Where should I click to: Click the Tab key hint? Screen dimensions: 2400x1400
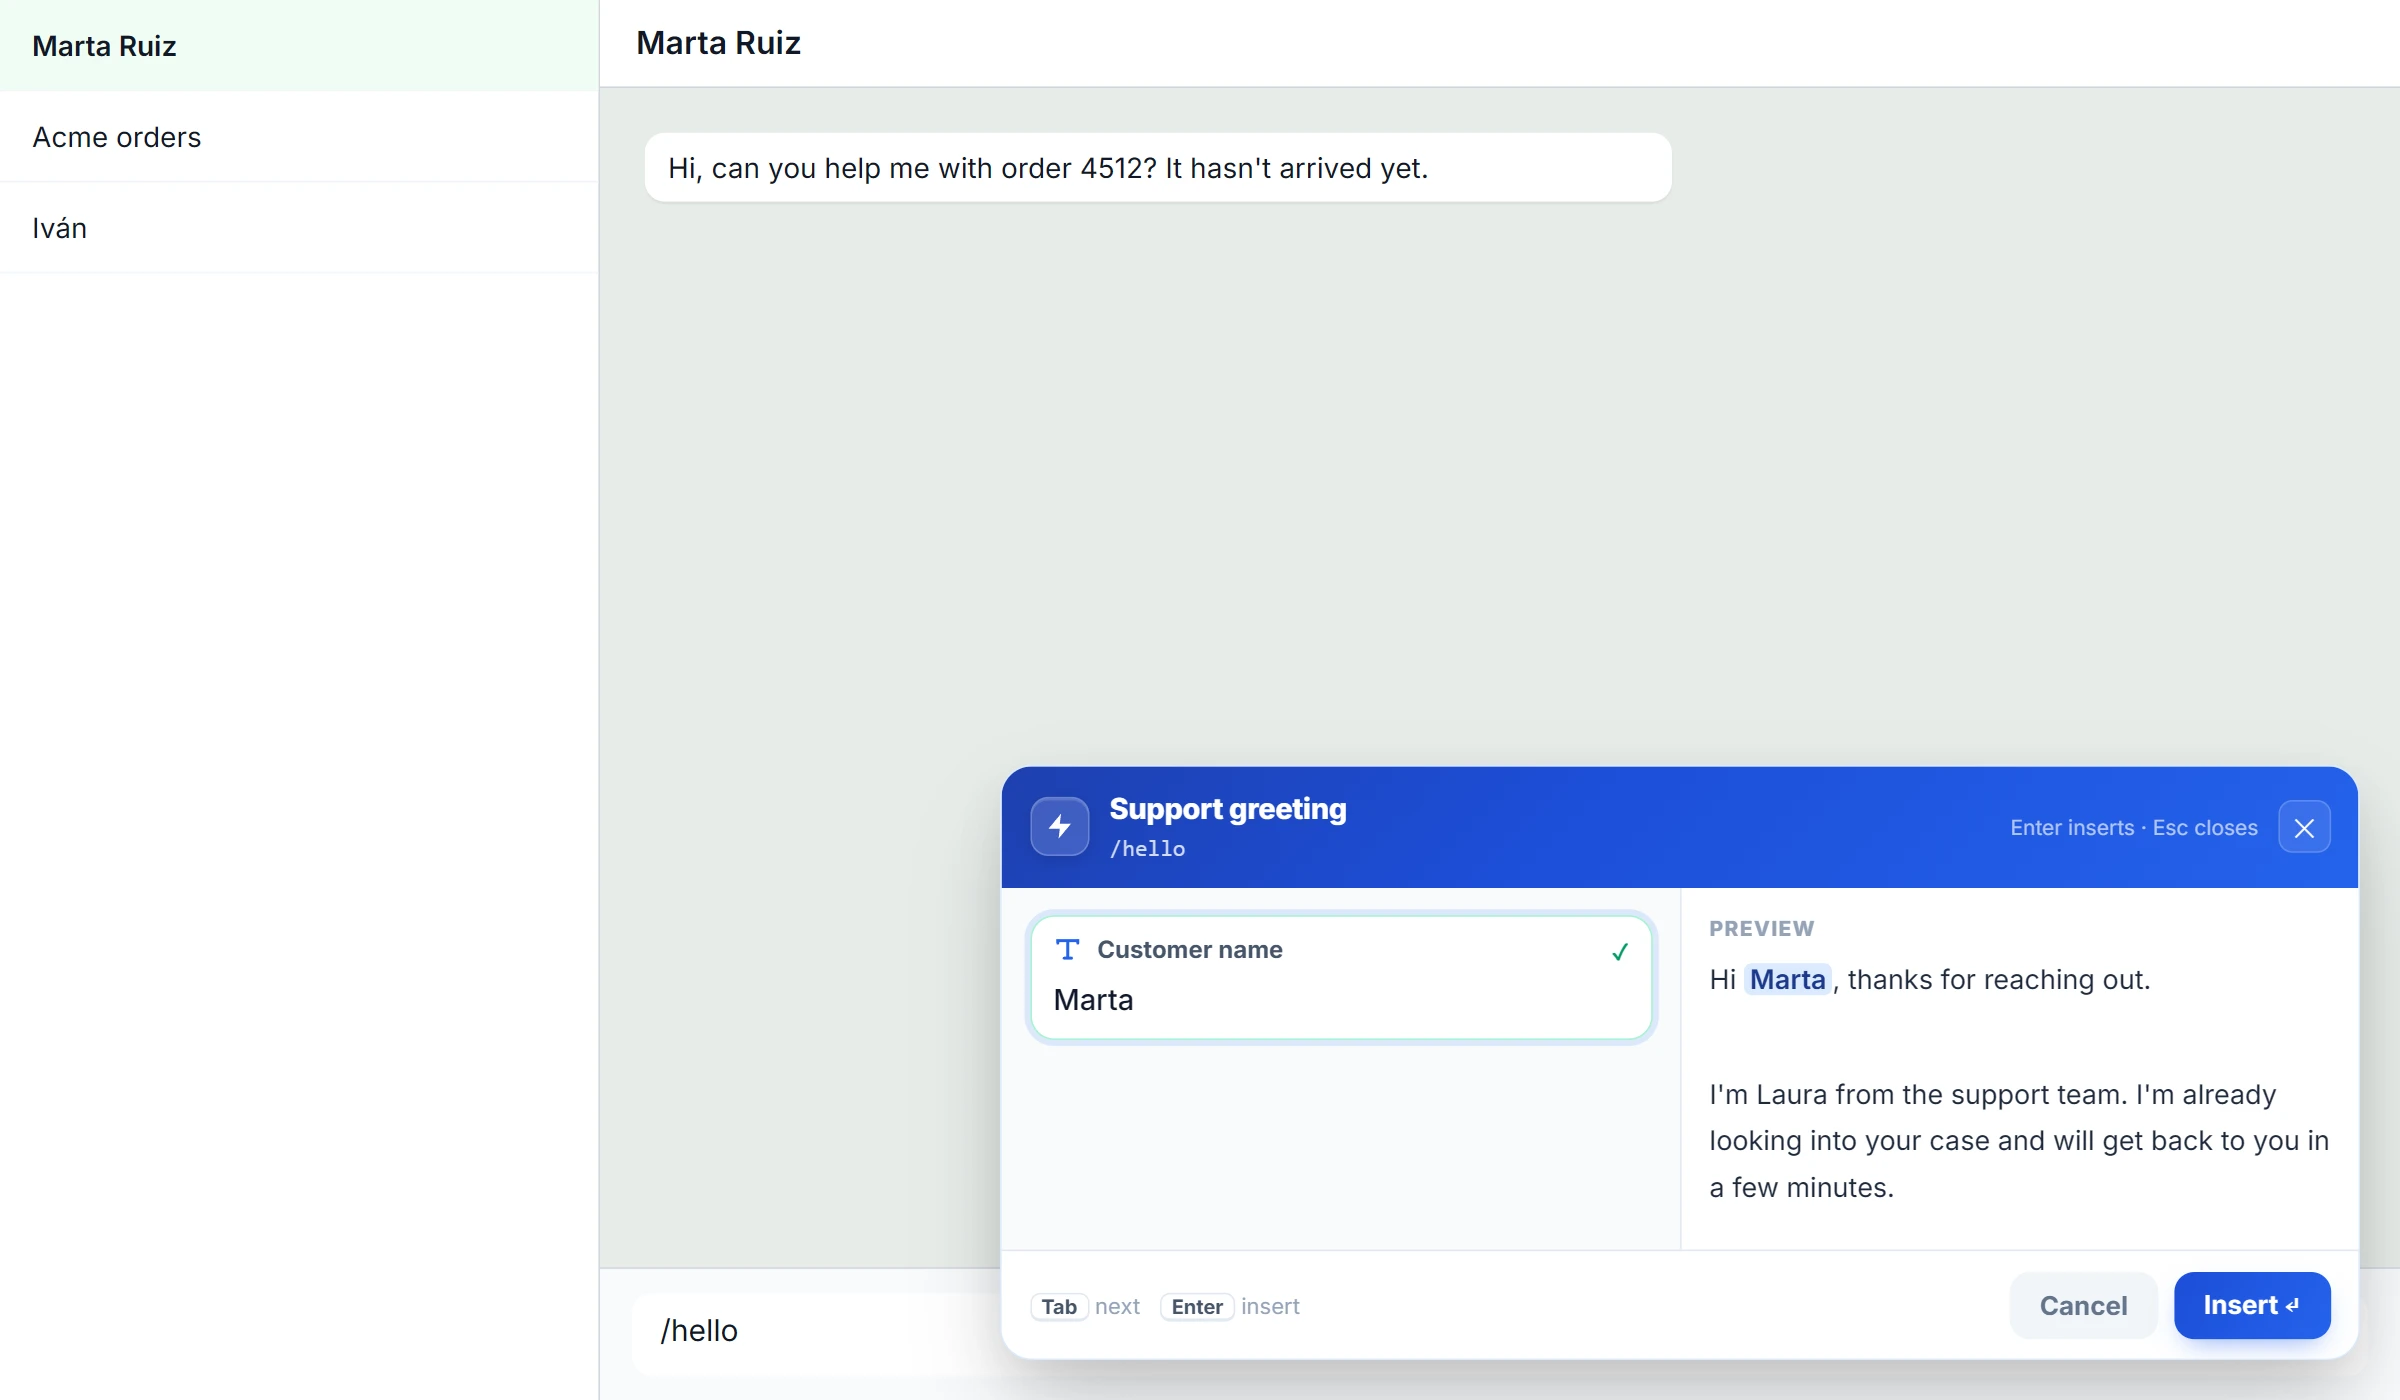1059,1307
